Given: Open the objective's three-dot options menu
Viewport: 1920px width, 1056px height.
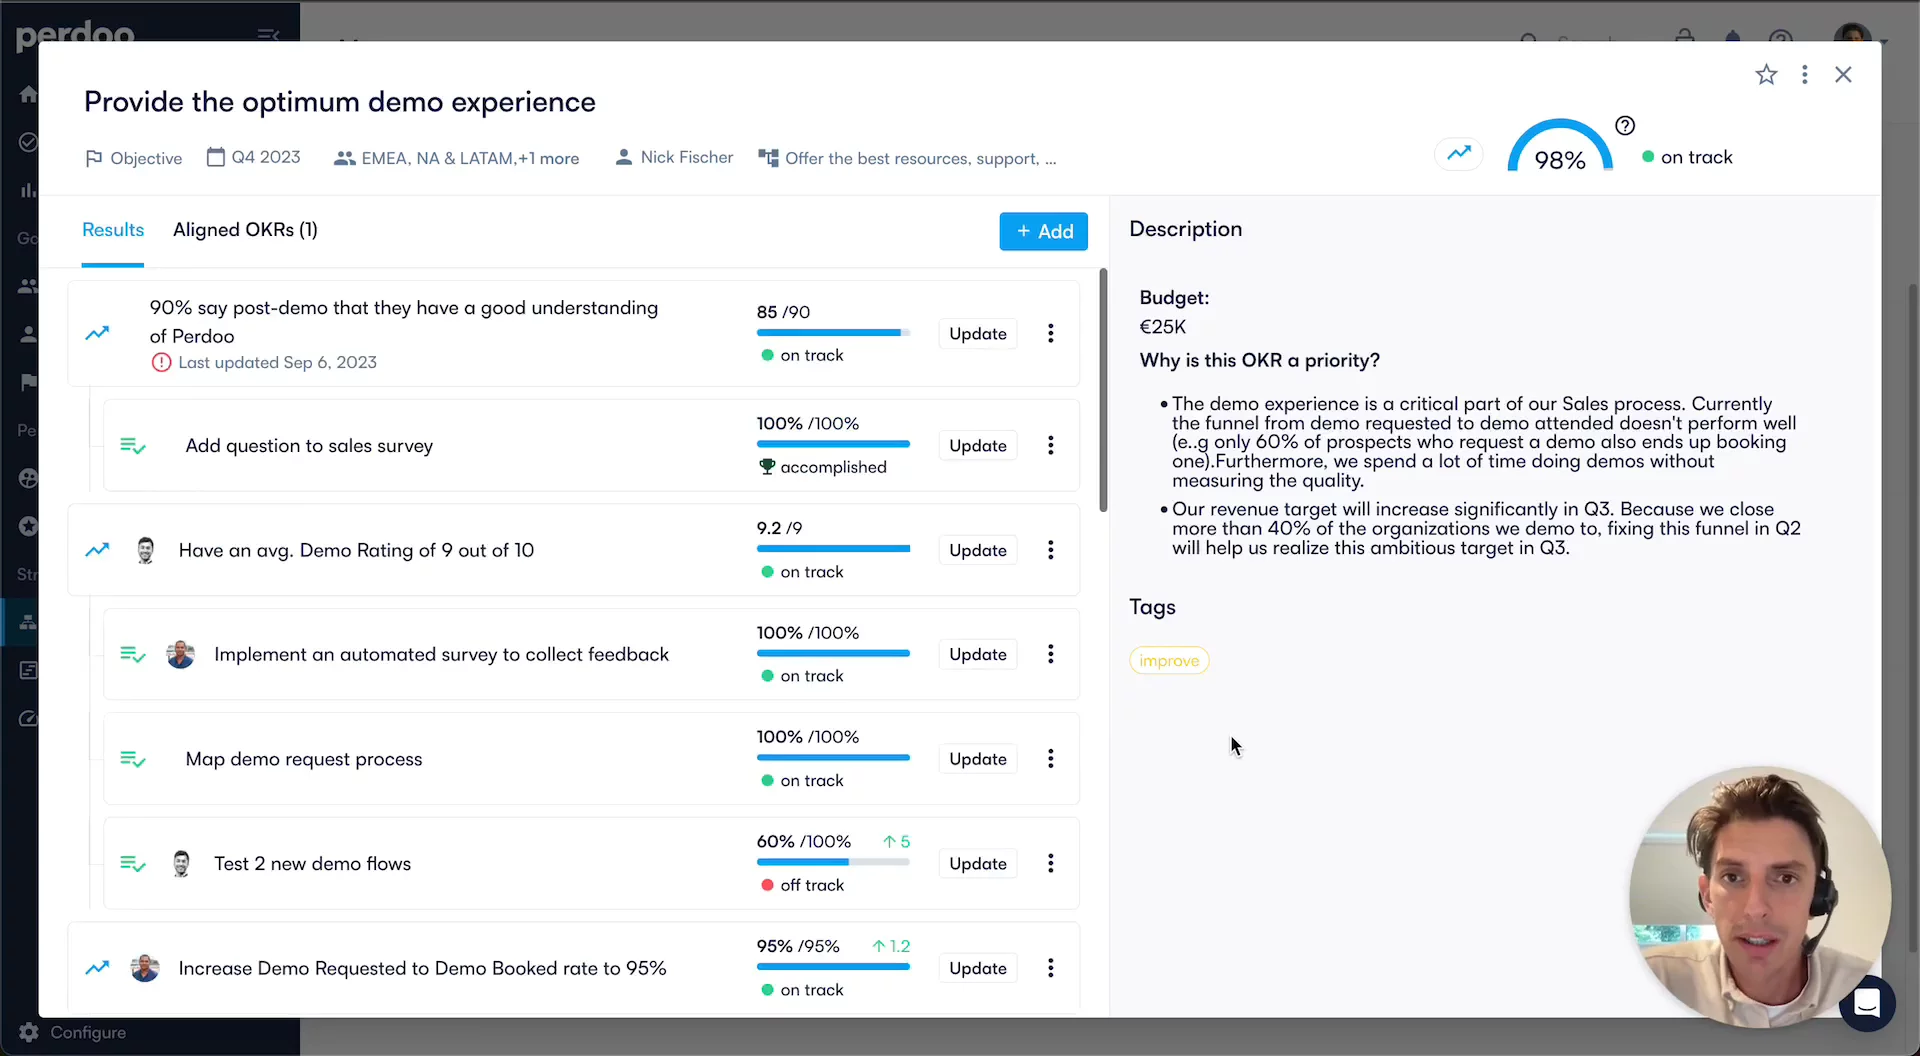Looking at the screenshot, I should 1804,75.
